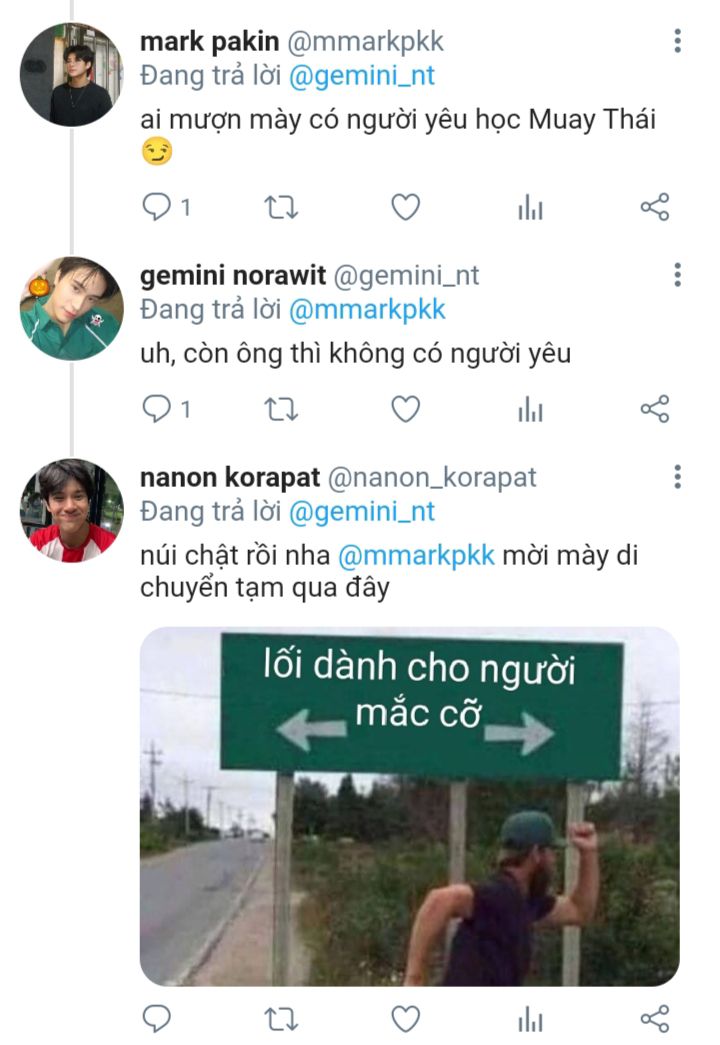Like nanon korapat's tweet with the sign image
The image size is (720, 1045).
404,1018
